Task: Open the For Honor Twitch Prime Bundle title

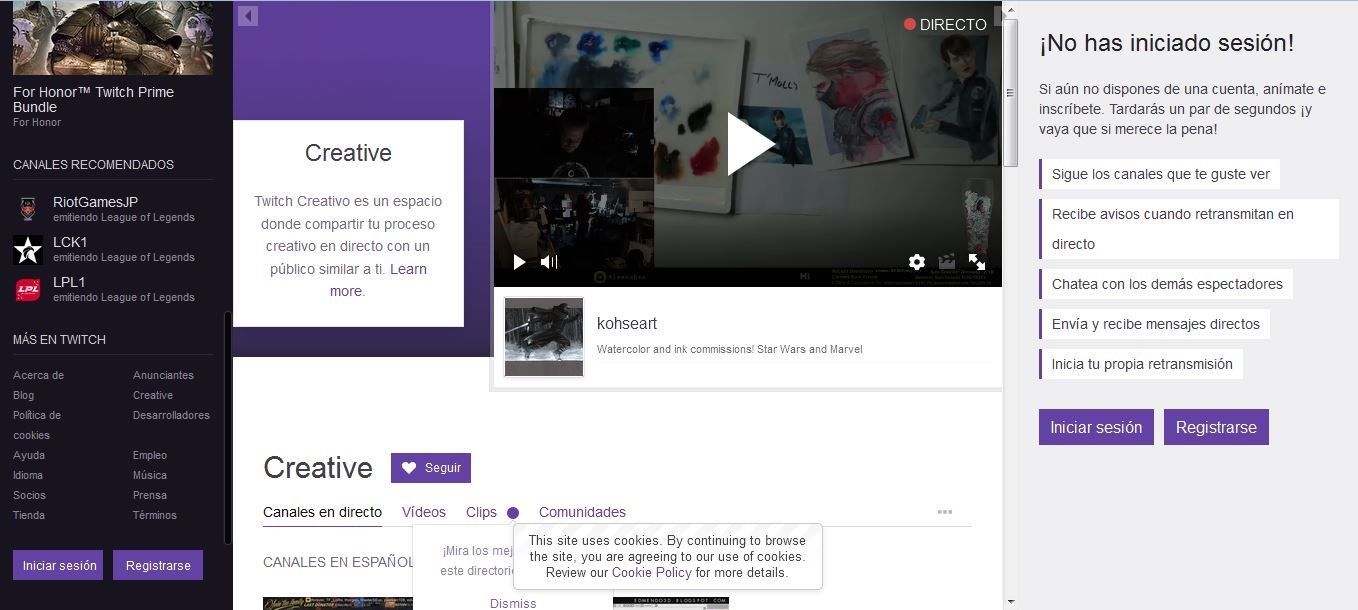Action: click(x=93, y=99)
